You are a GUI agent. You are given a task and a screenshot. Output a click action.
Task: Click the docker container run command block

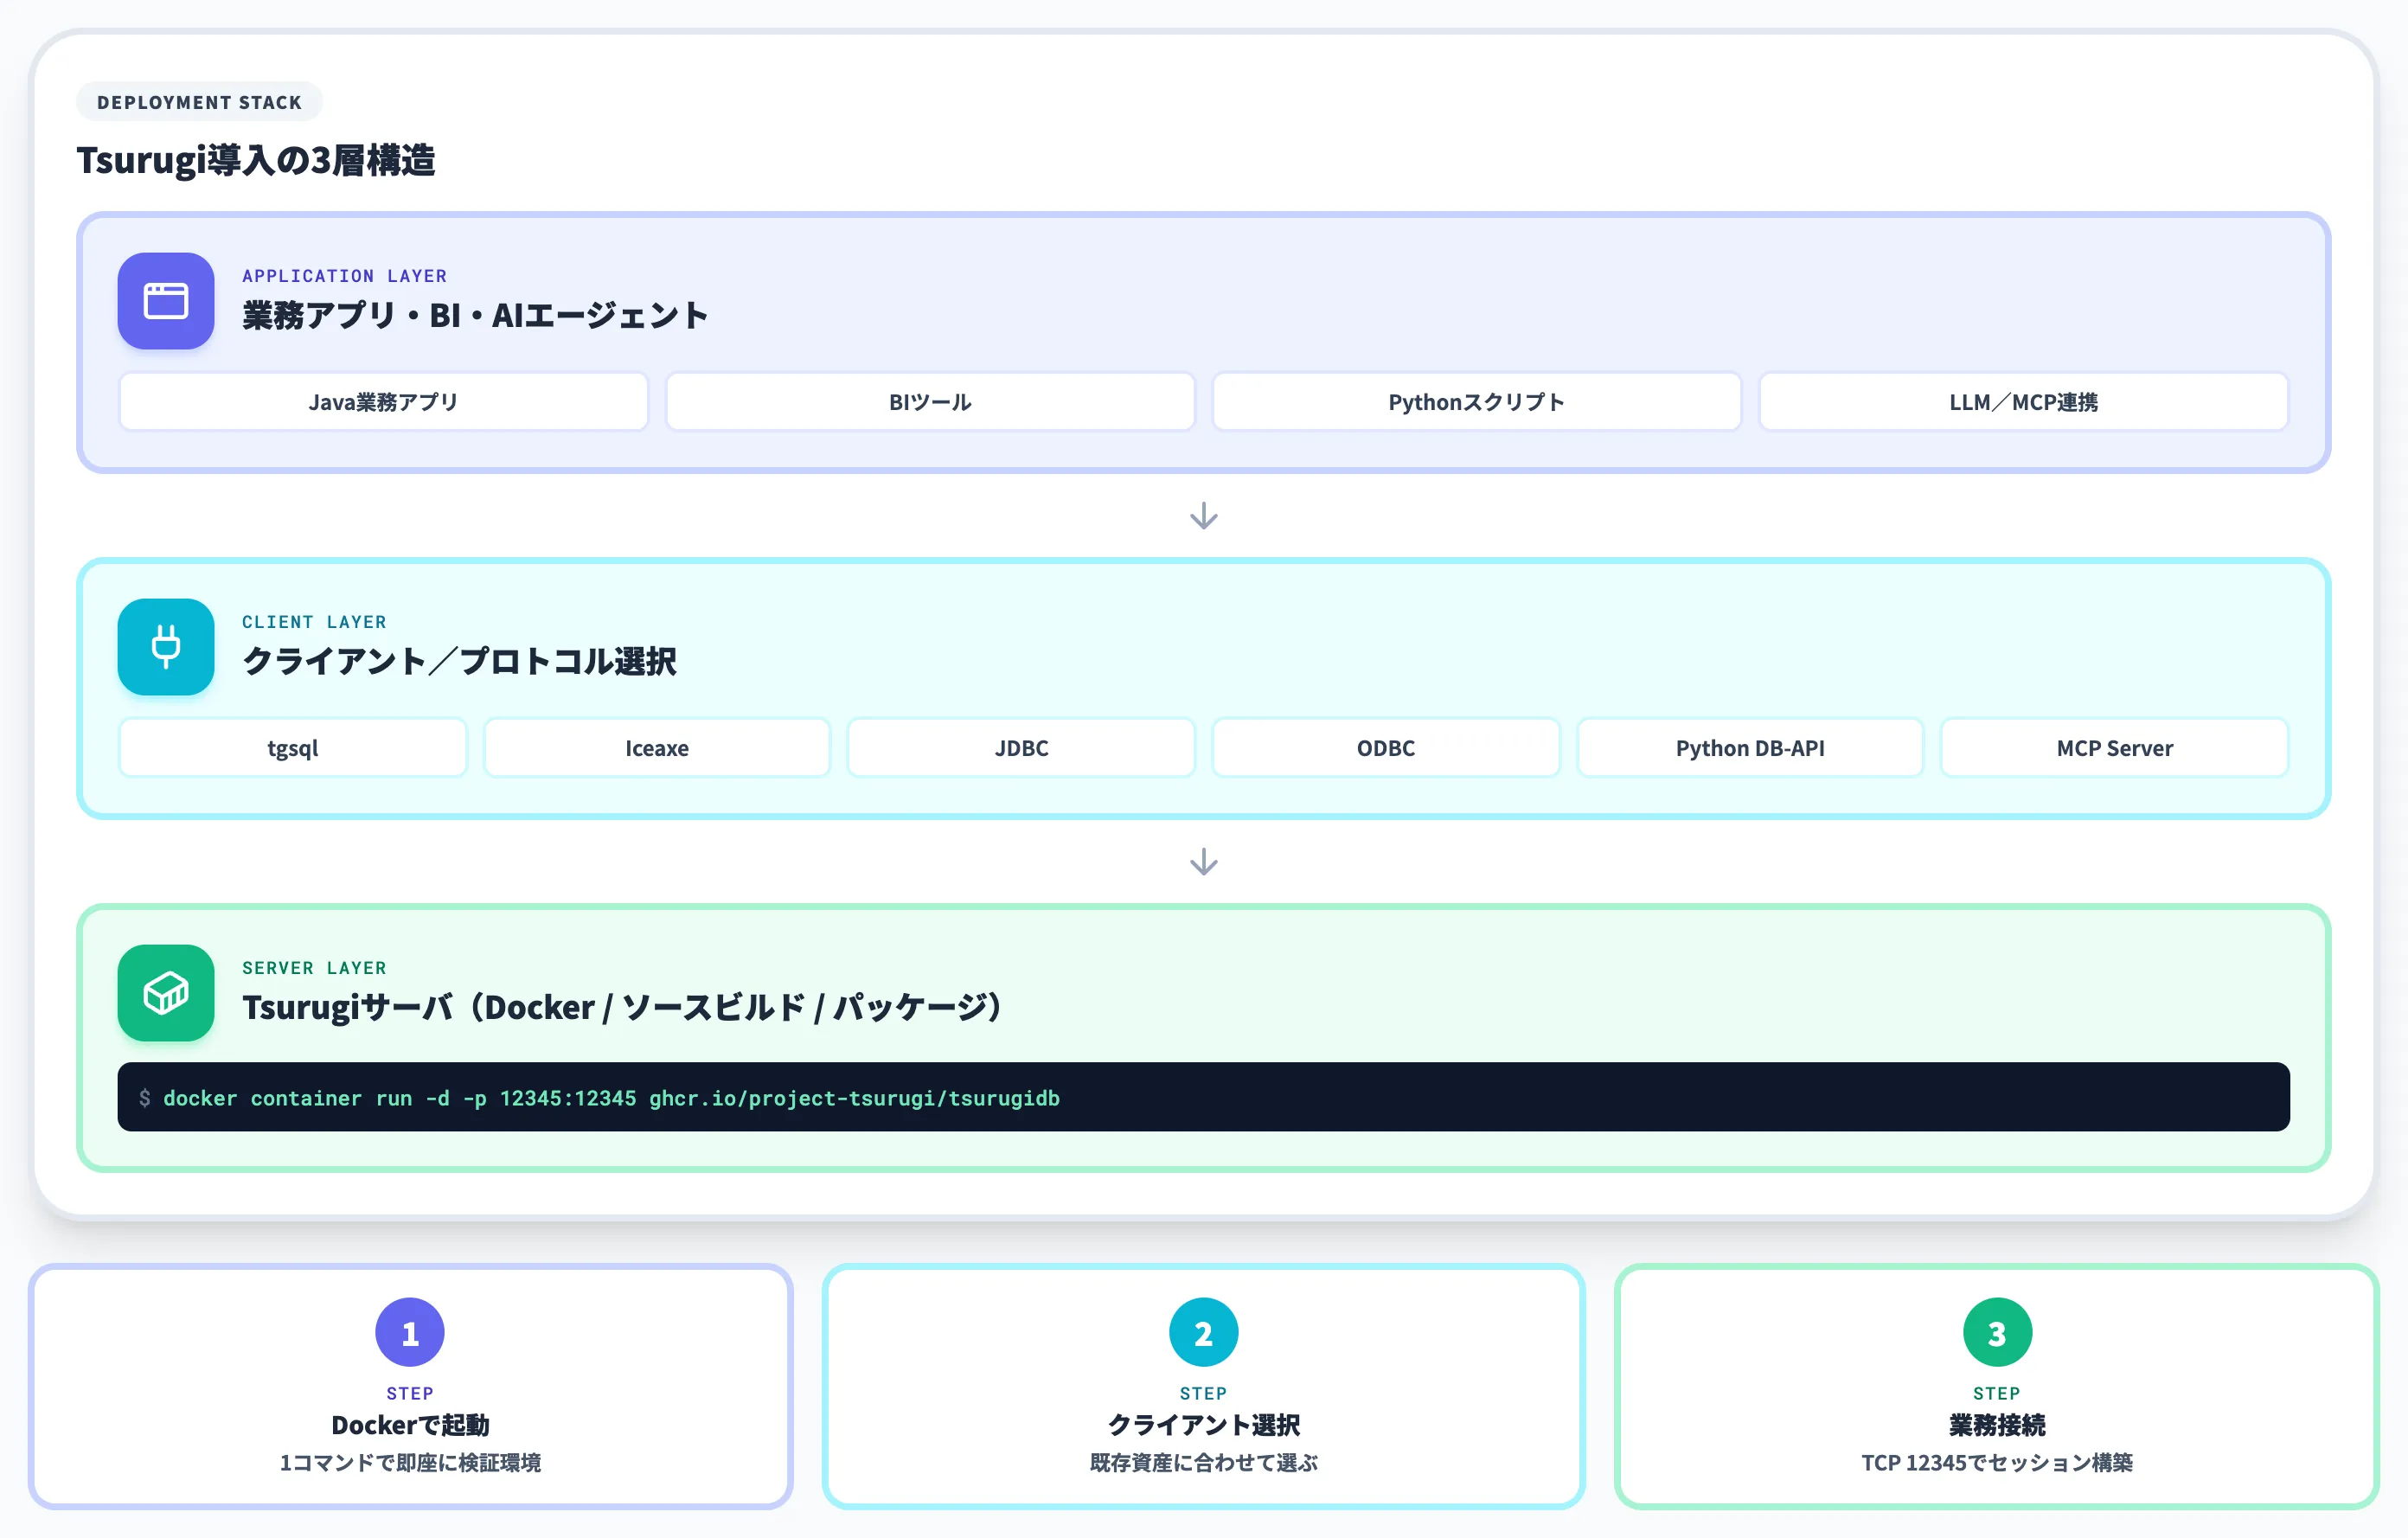pos(1204,1097)
